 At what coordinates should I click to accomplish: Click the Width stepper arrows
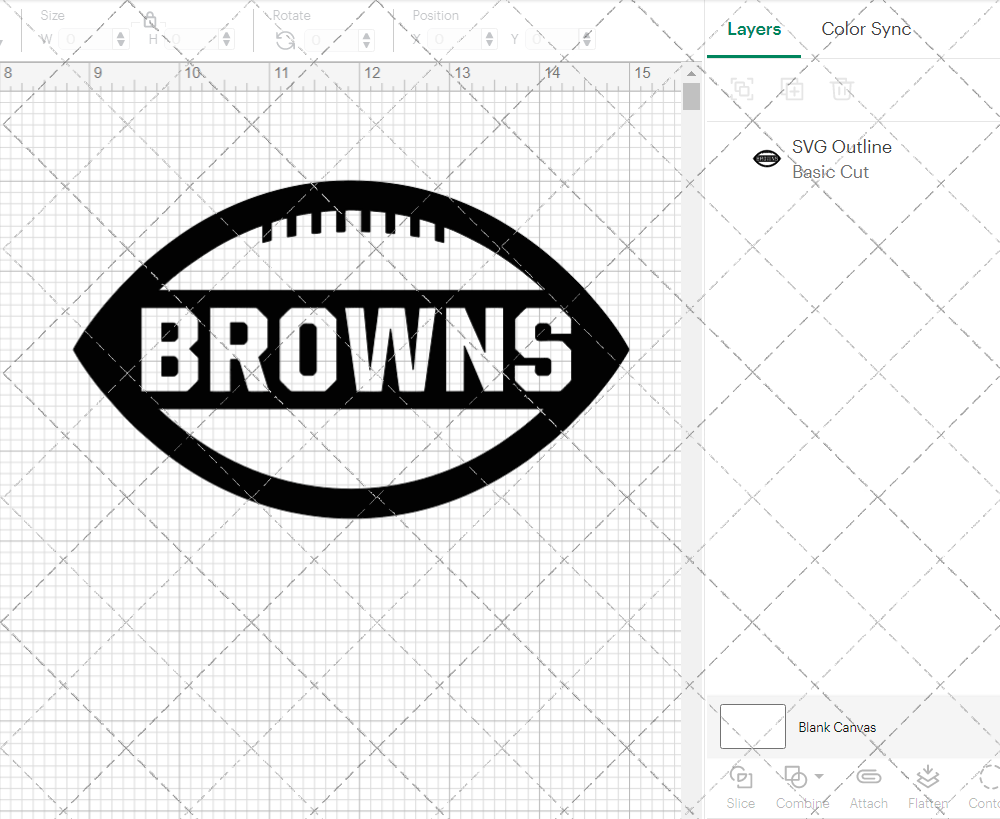(121, 40)
